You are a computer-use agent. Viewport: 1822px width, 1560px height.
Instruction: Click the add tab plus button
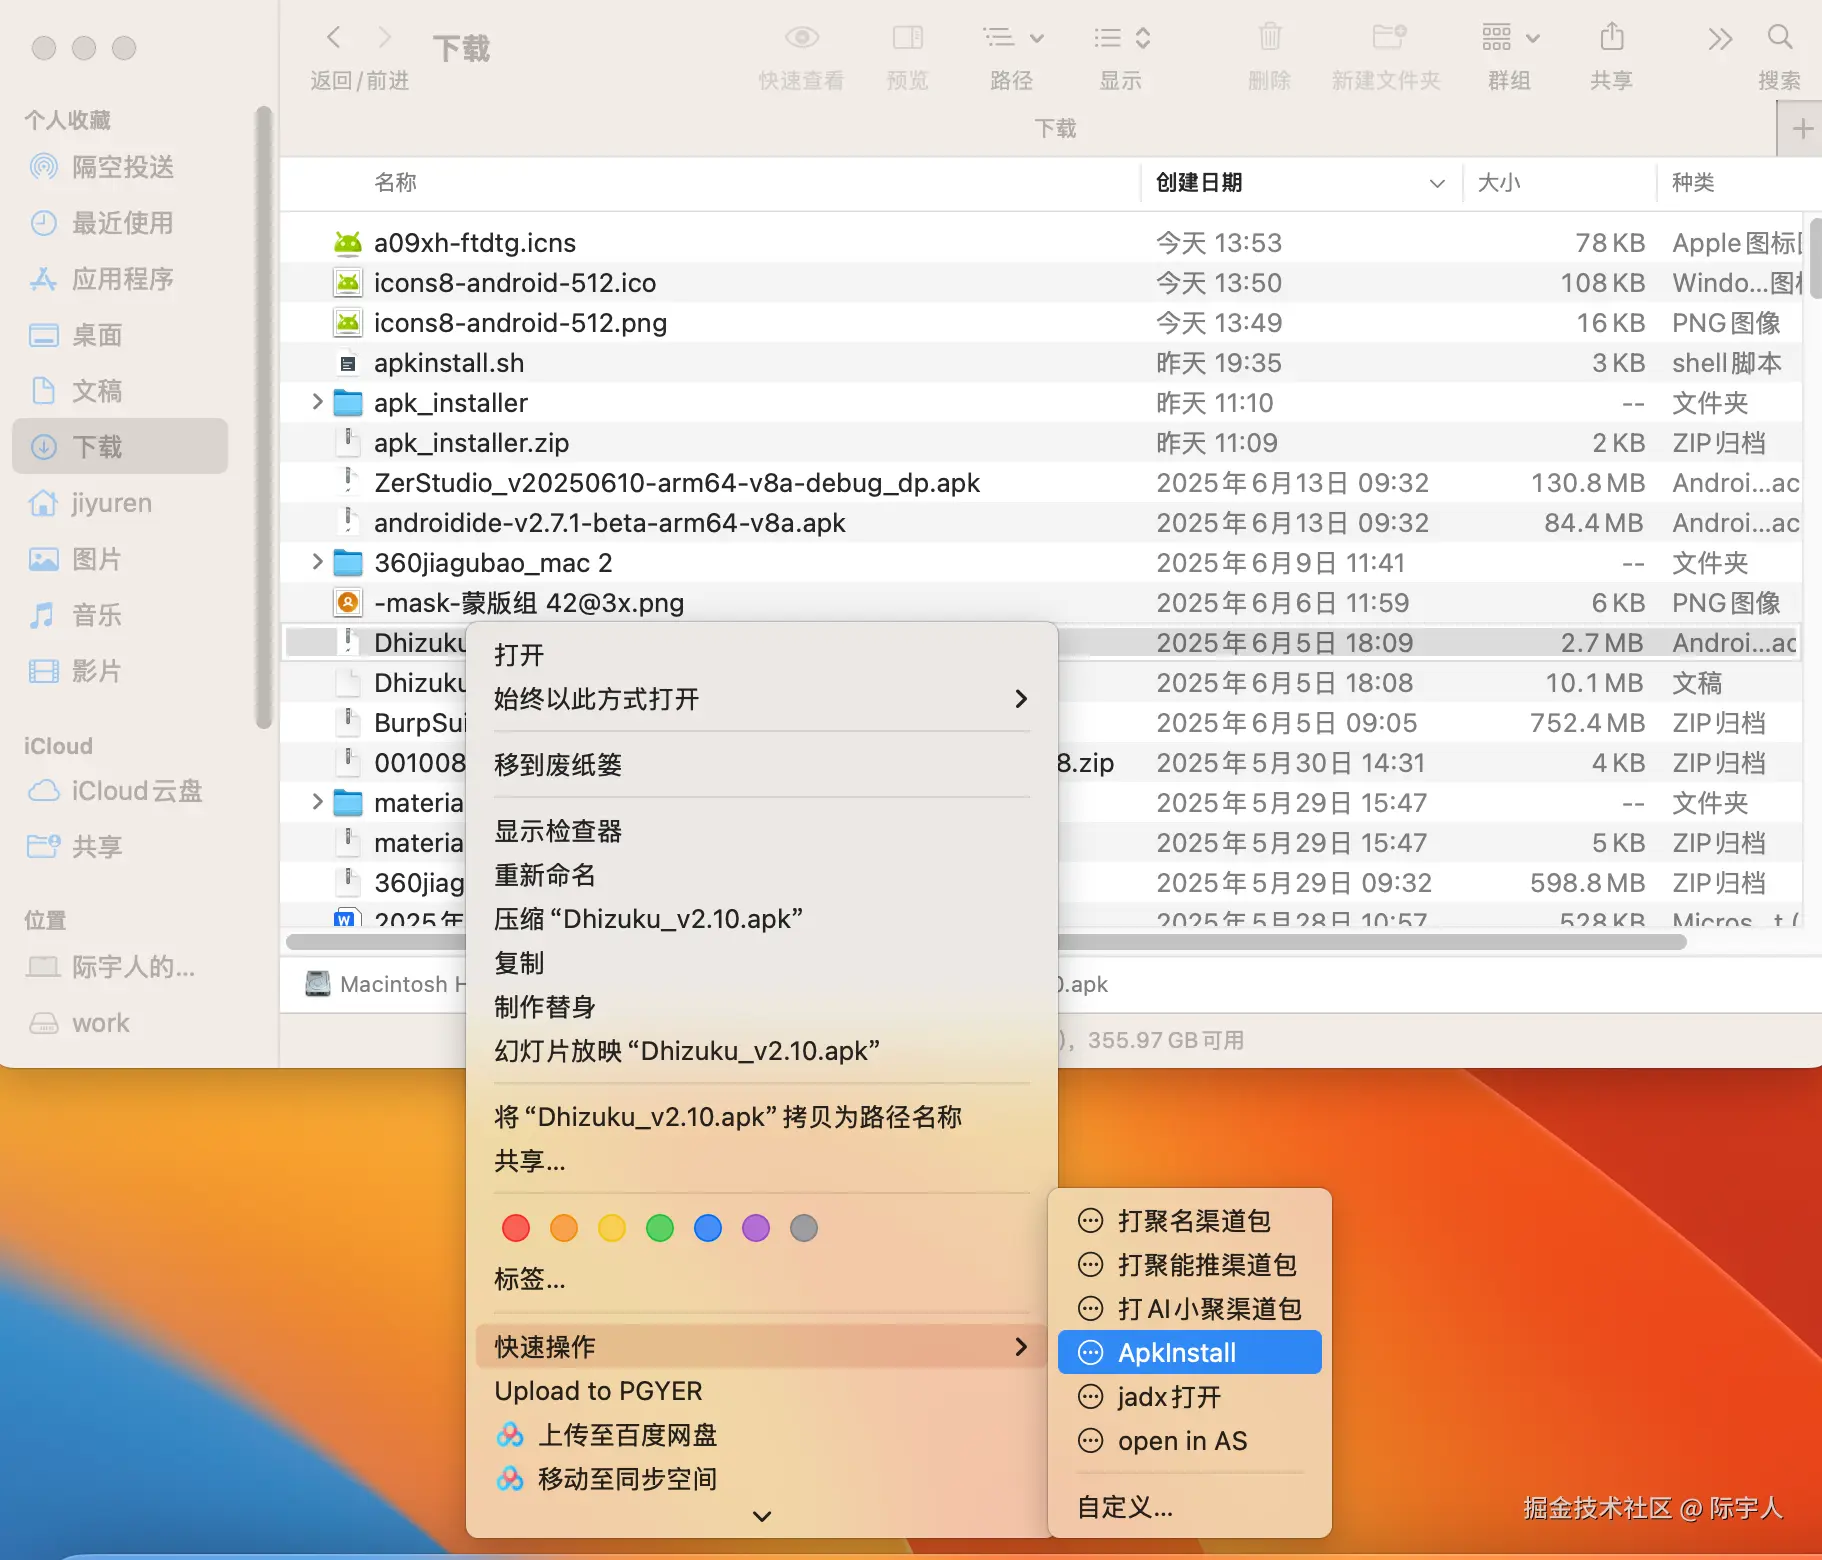[x=1802, y=129]
